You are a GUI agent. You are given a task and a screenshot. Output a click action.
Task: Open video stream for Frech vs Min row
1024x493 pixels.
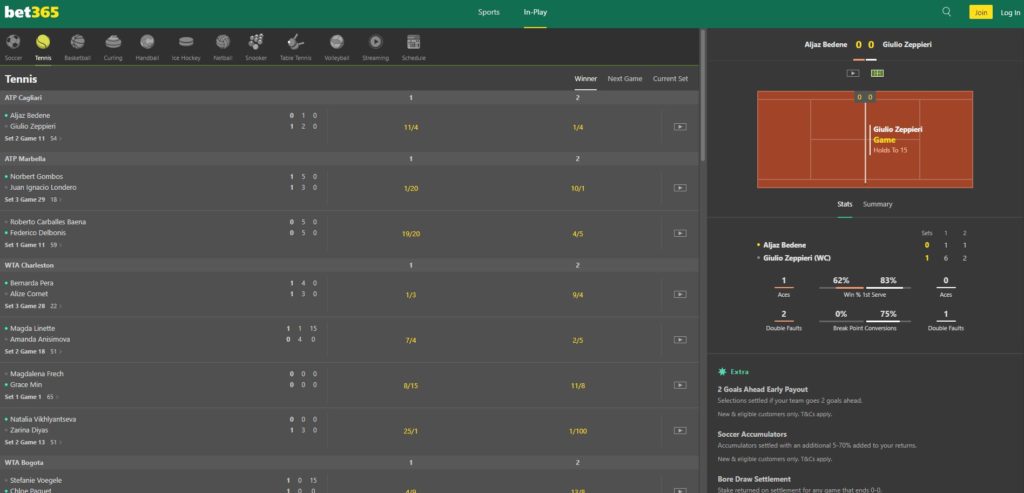point(680,385)
